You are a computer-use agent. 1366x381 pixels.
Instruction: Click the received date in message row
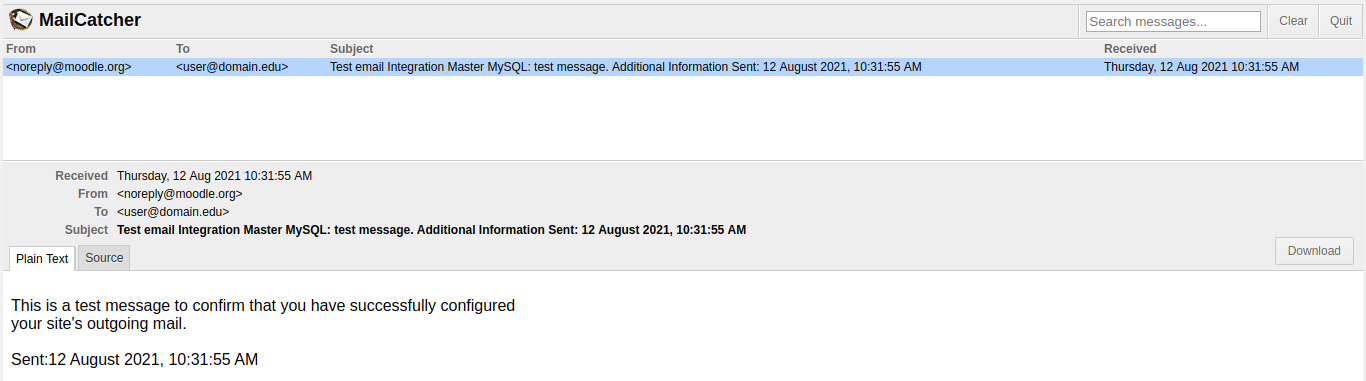click(1201, 67)
